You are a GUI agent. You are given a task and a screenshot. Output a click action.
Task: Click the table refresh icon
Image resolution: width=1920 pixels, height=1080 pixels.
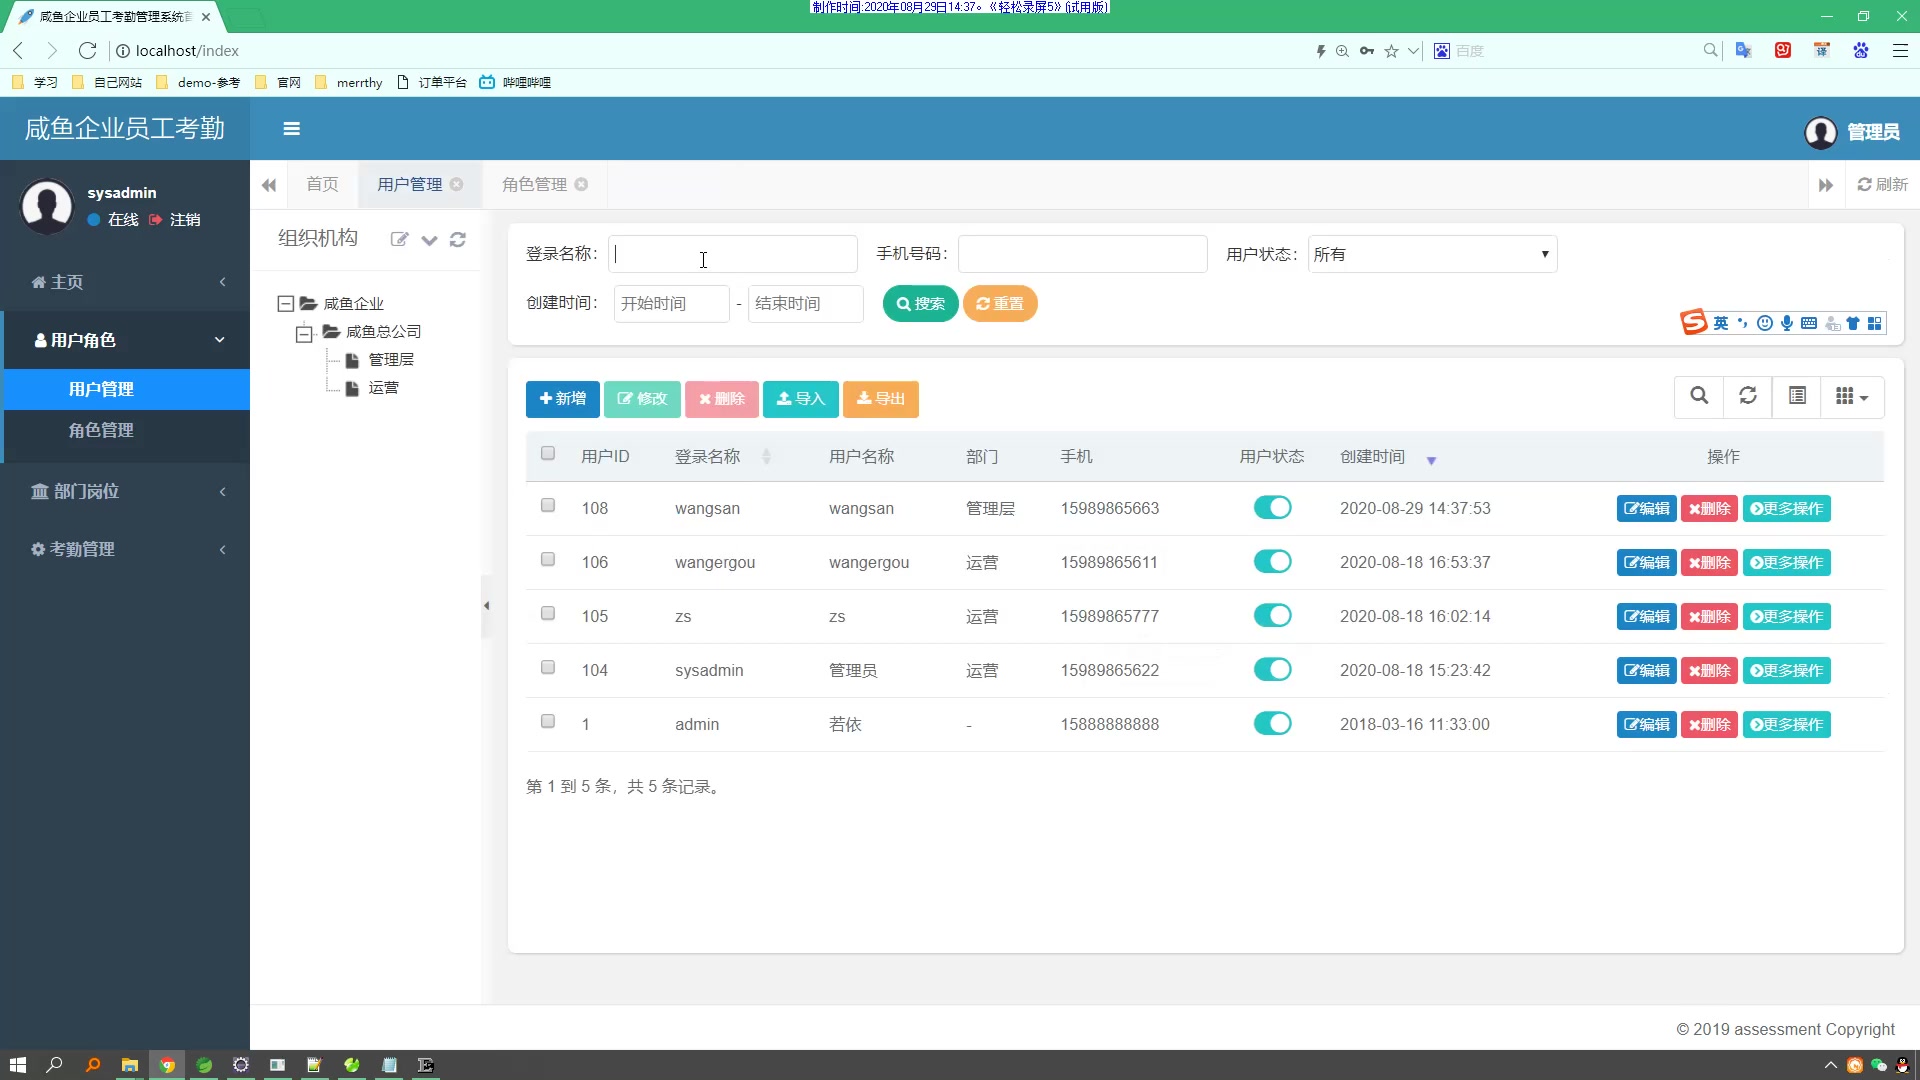pos(1747,396)
